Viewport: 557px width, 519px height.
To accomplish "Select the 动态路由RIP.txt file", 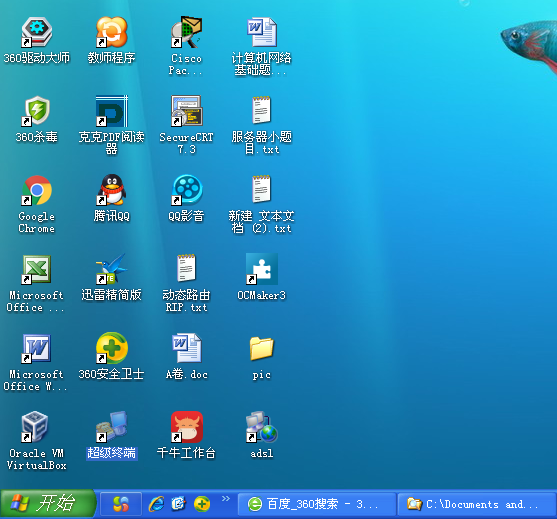I will tap(186, 269).
